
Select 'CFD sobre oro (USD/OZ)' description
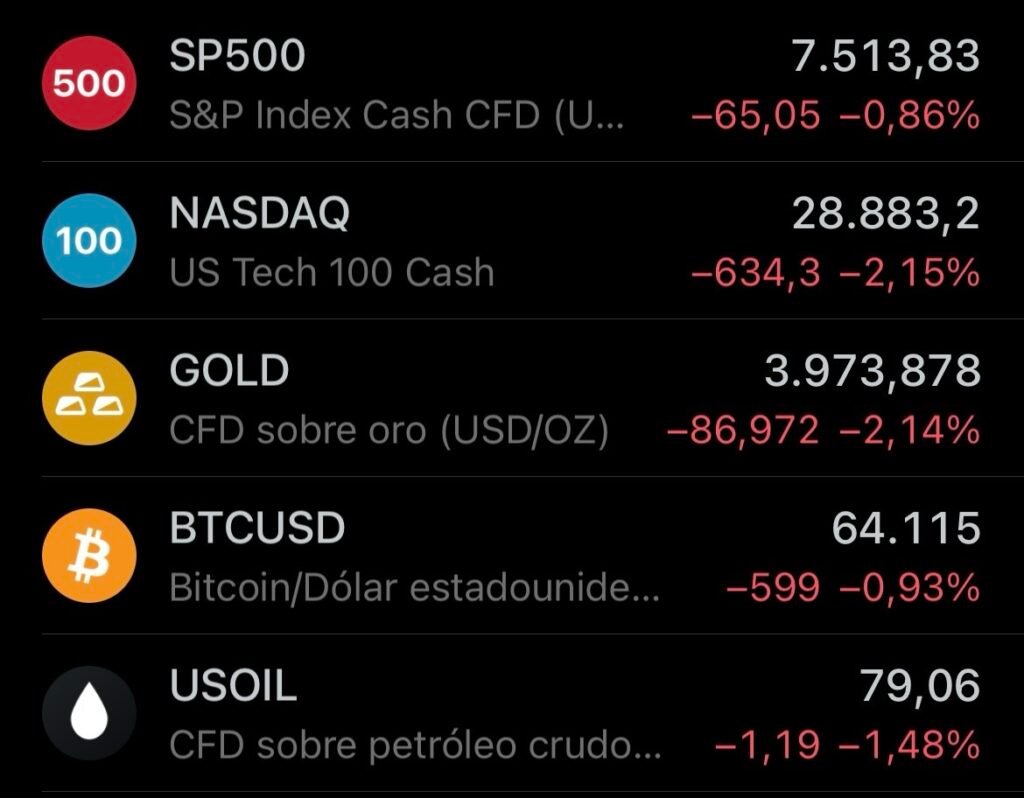pos(389,431)
